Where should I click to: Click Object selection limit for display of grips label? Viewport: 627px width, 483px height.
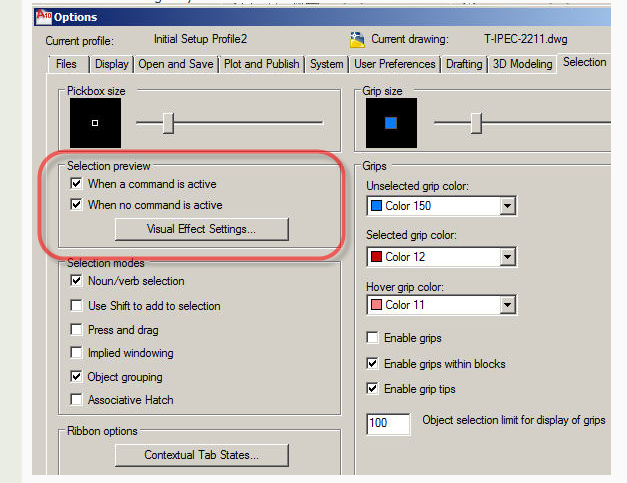[514, 420]
